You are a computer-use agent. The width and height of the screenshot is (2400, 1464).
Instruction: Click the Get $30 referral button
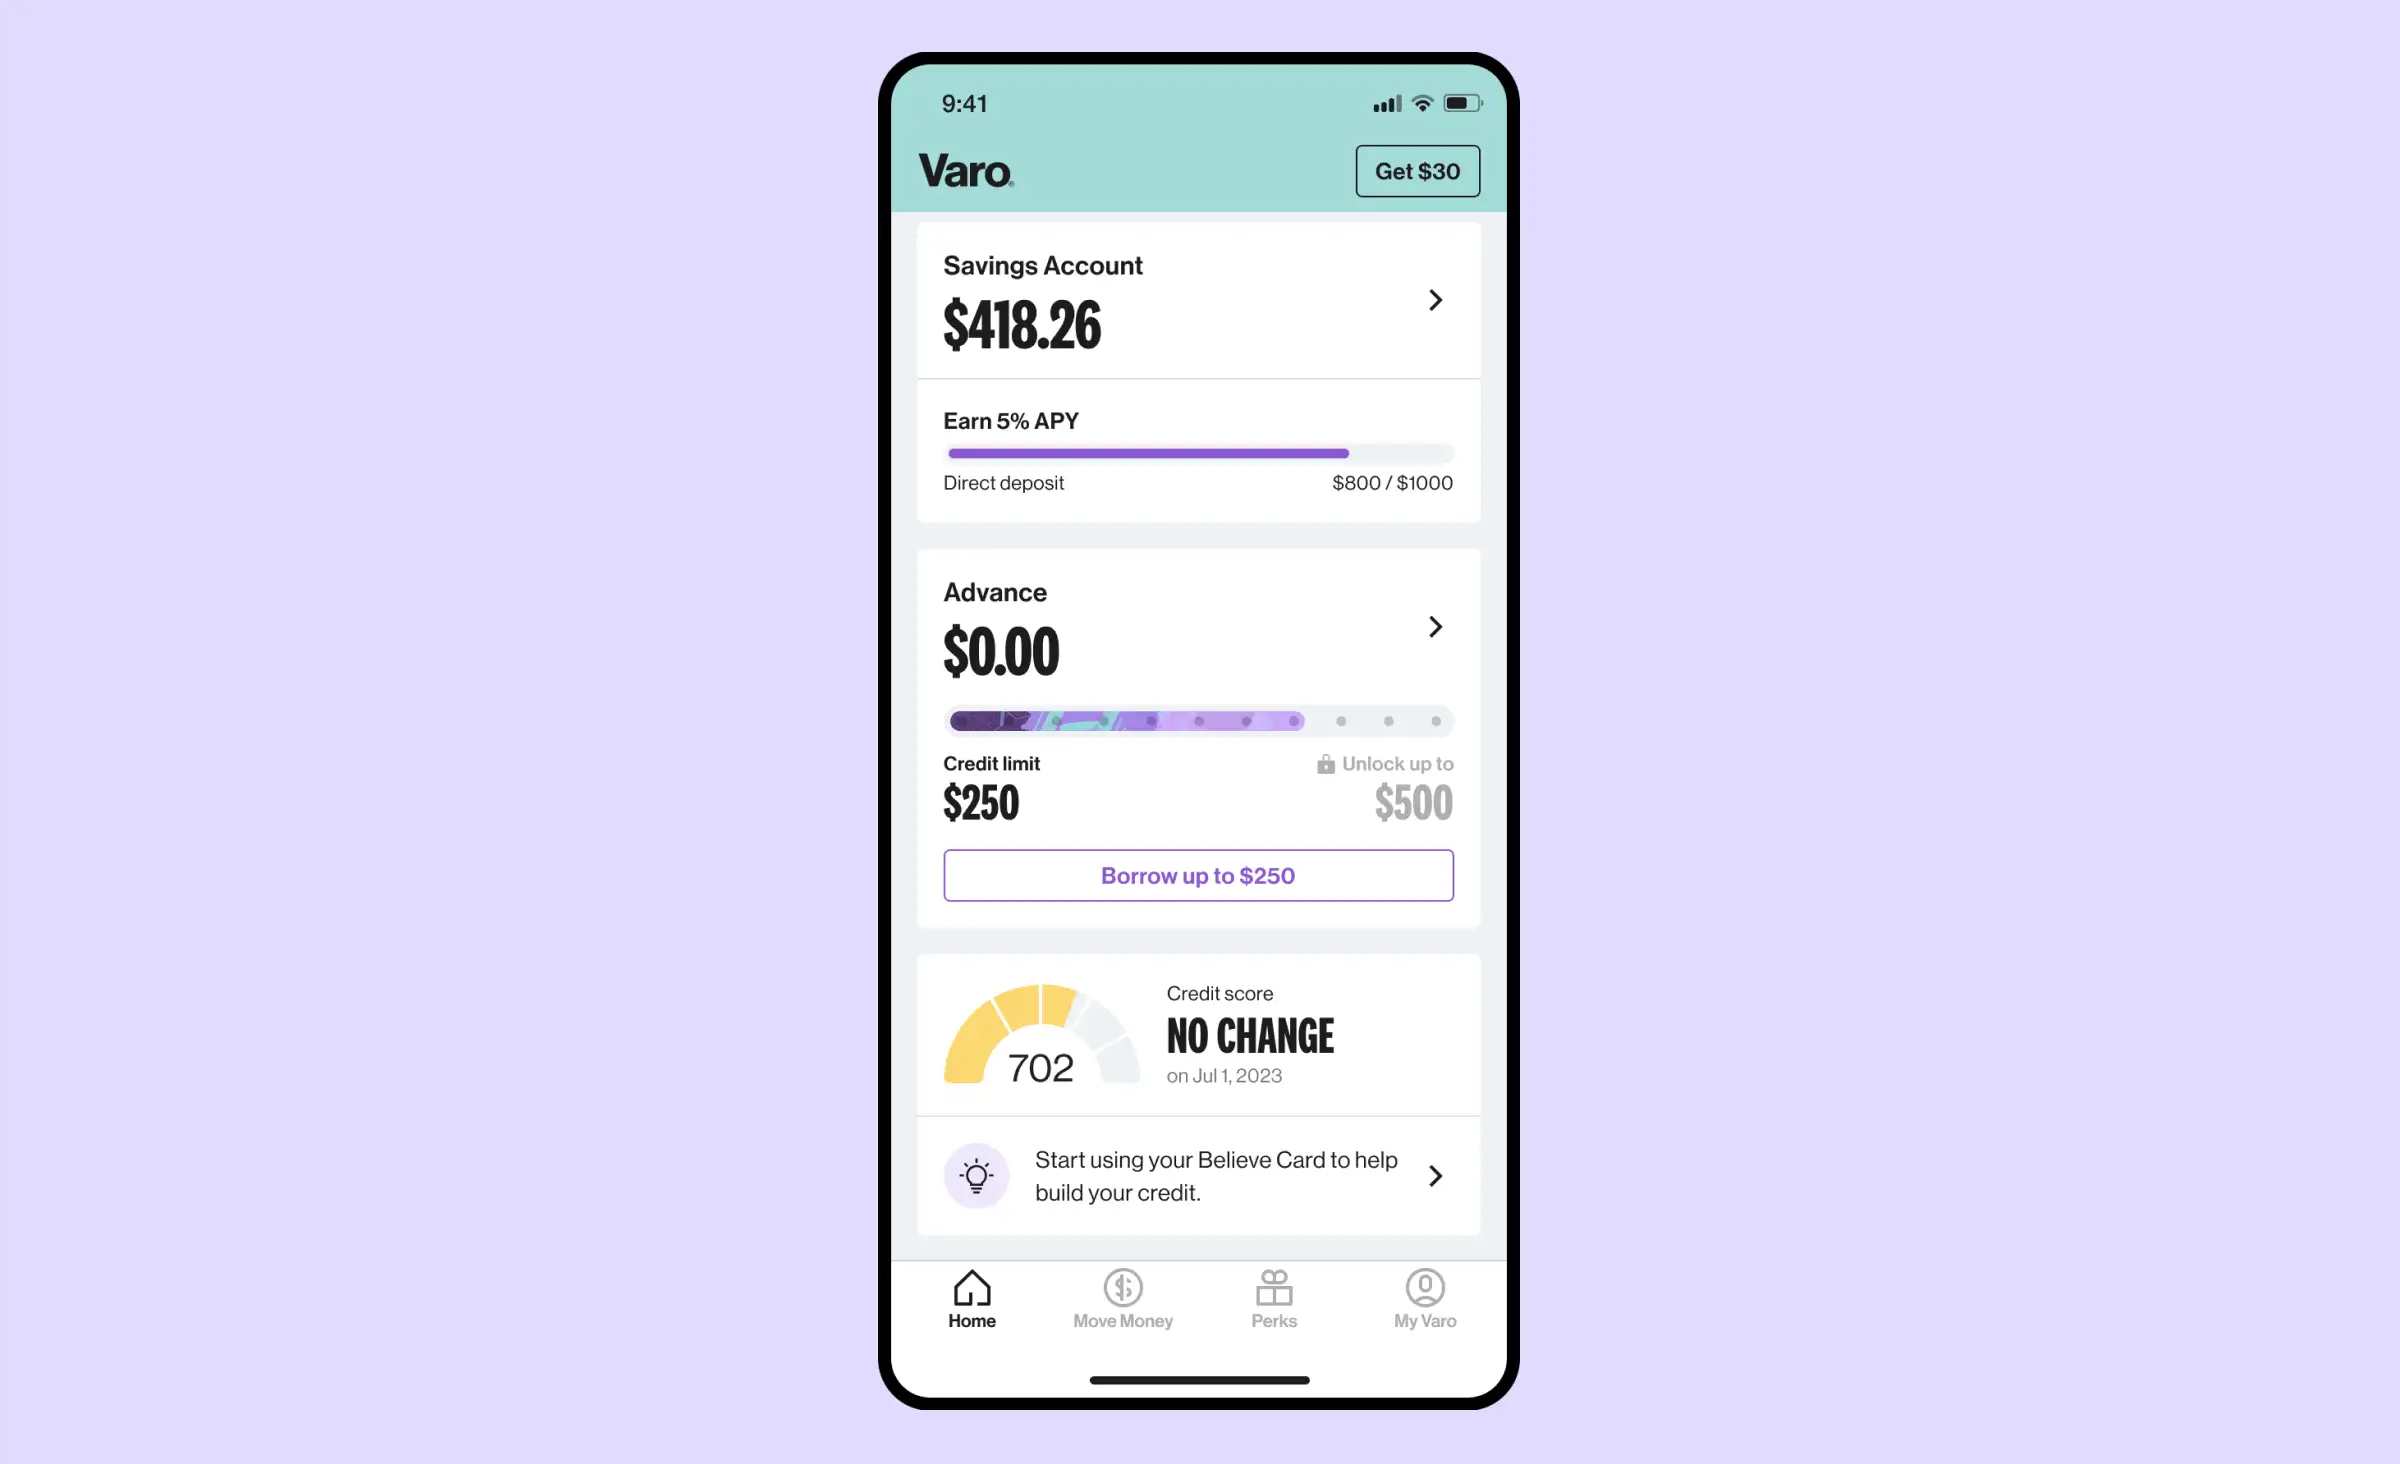(x=1418, y=170)
